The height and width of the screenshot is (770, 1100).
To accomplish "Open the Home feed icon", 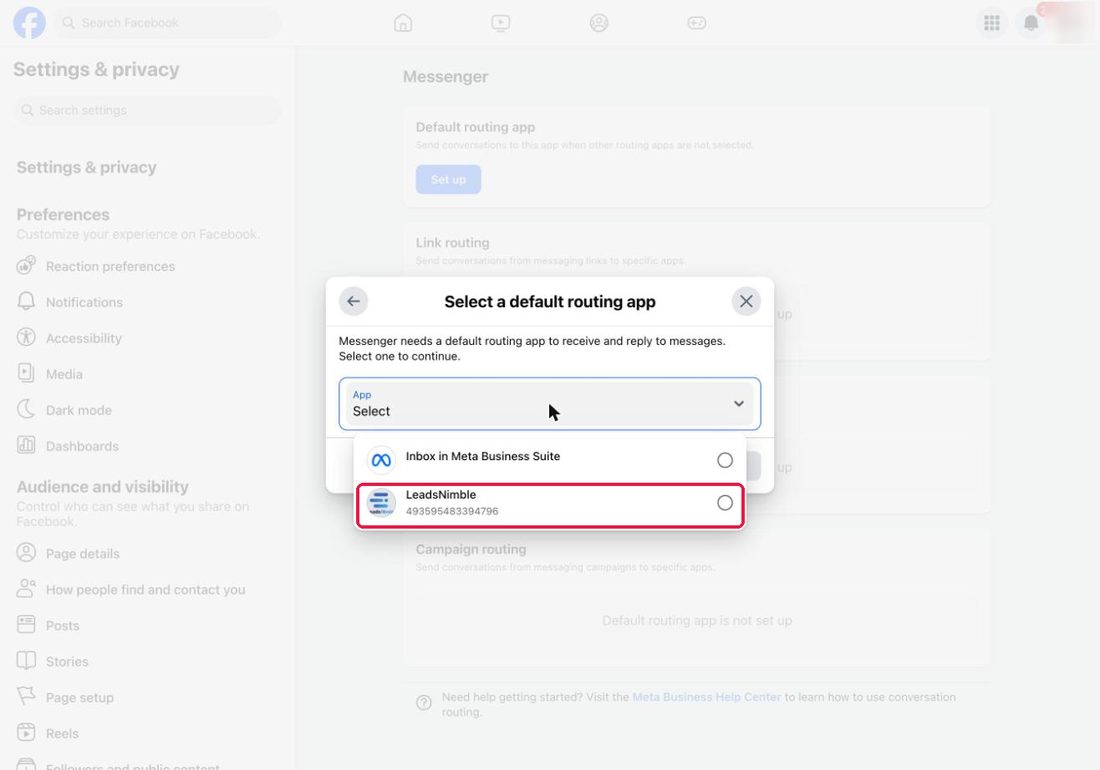I will click(403, 23).
